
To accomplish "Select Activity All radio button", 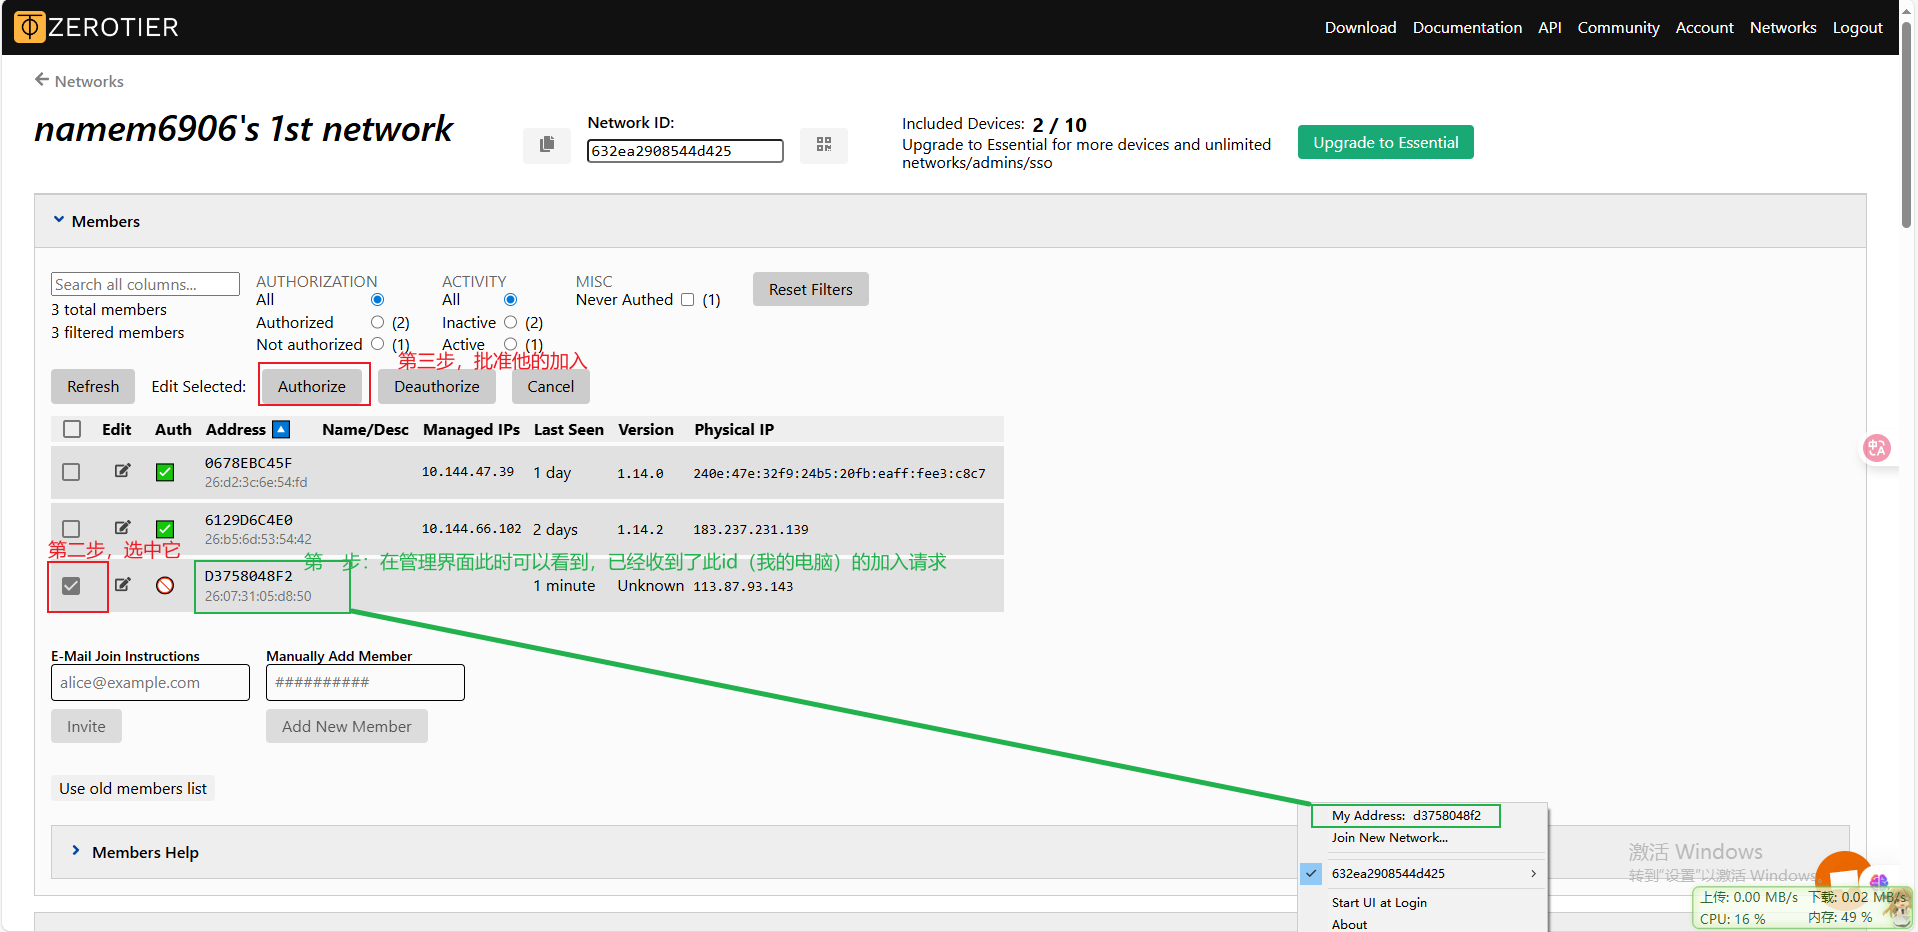I will [510, 300].
